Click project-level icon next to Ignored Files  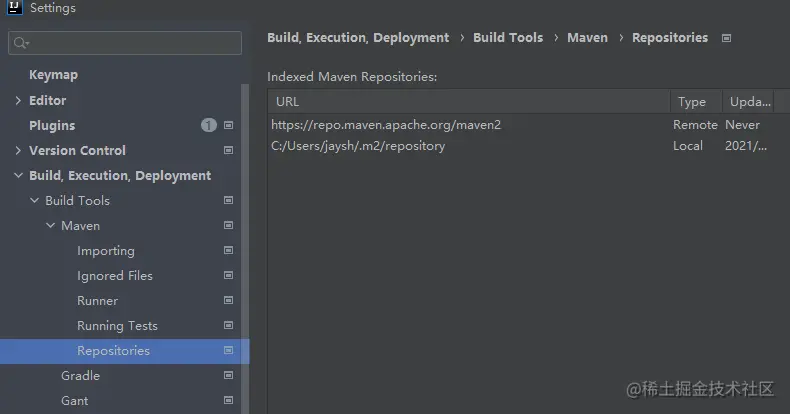(228, 275)
